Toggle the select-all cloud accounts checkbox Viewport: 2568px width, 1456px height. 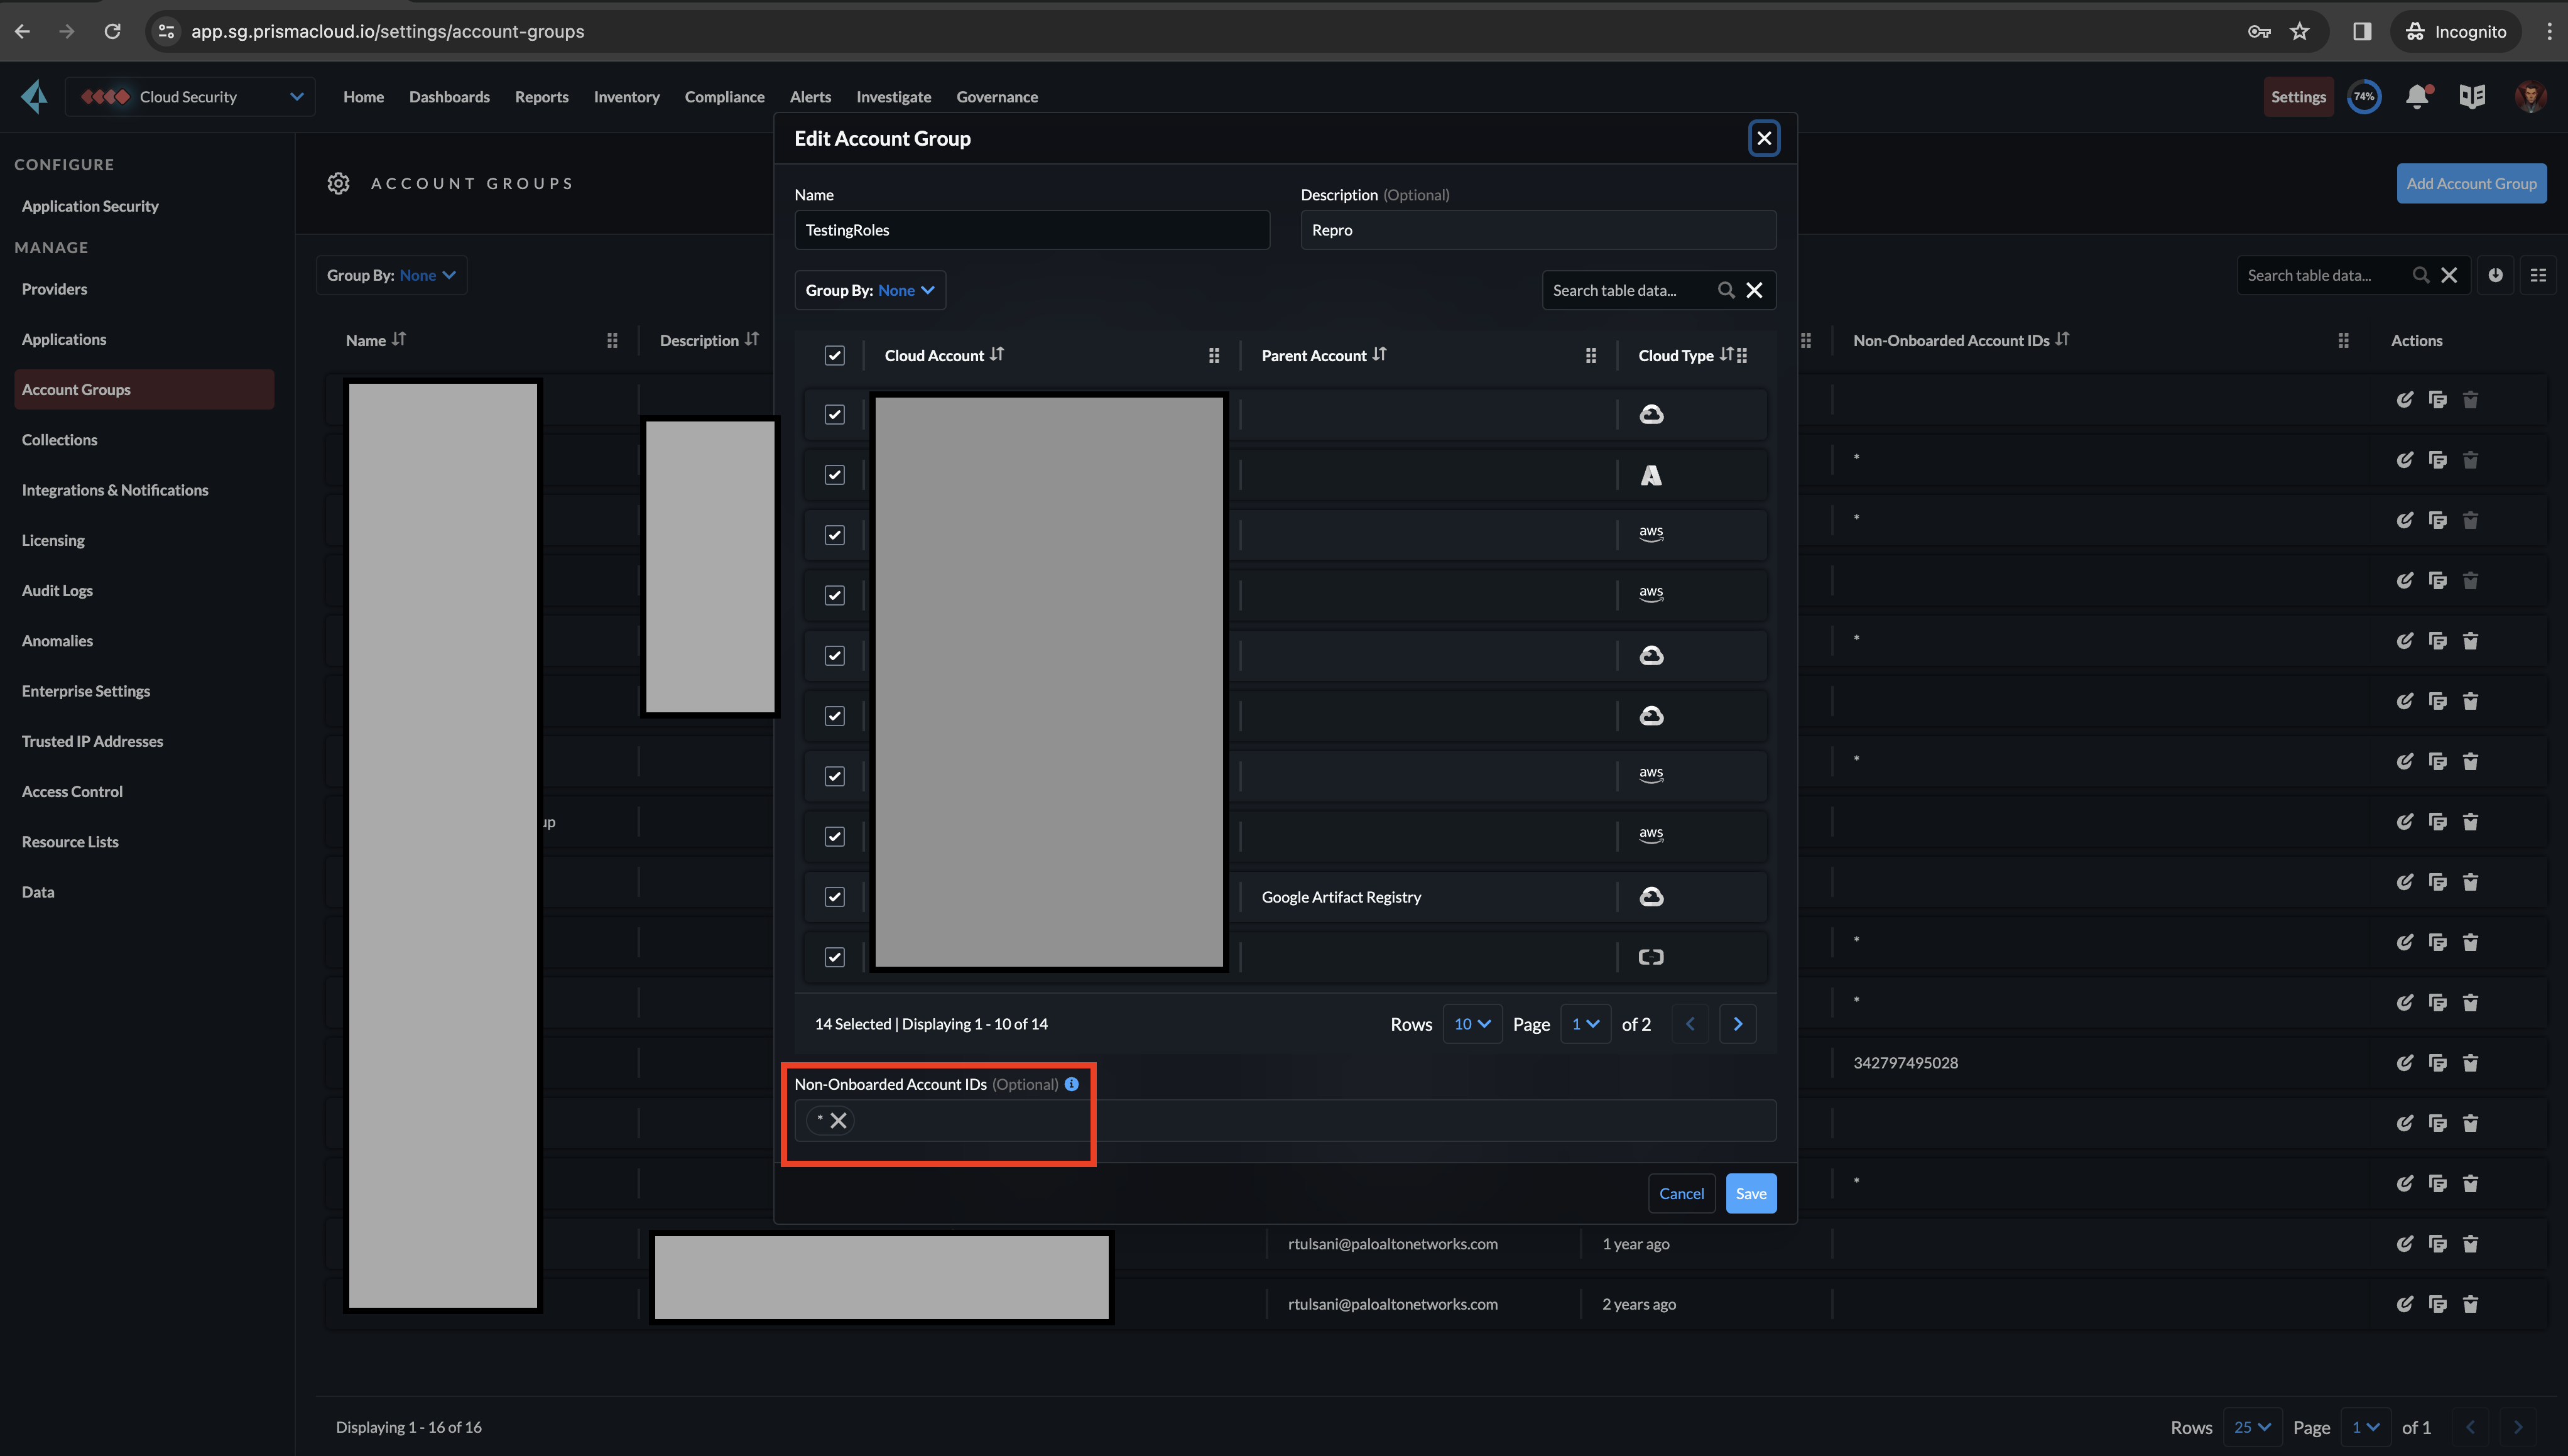pyautogui.click(x=834, y=356)
